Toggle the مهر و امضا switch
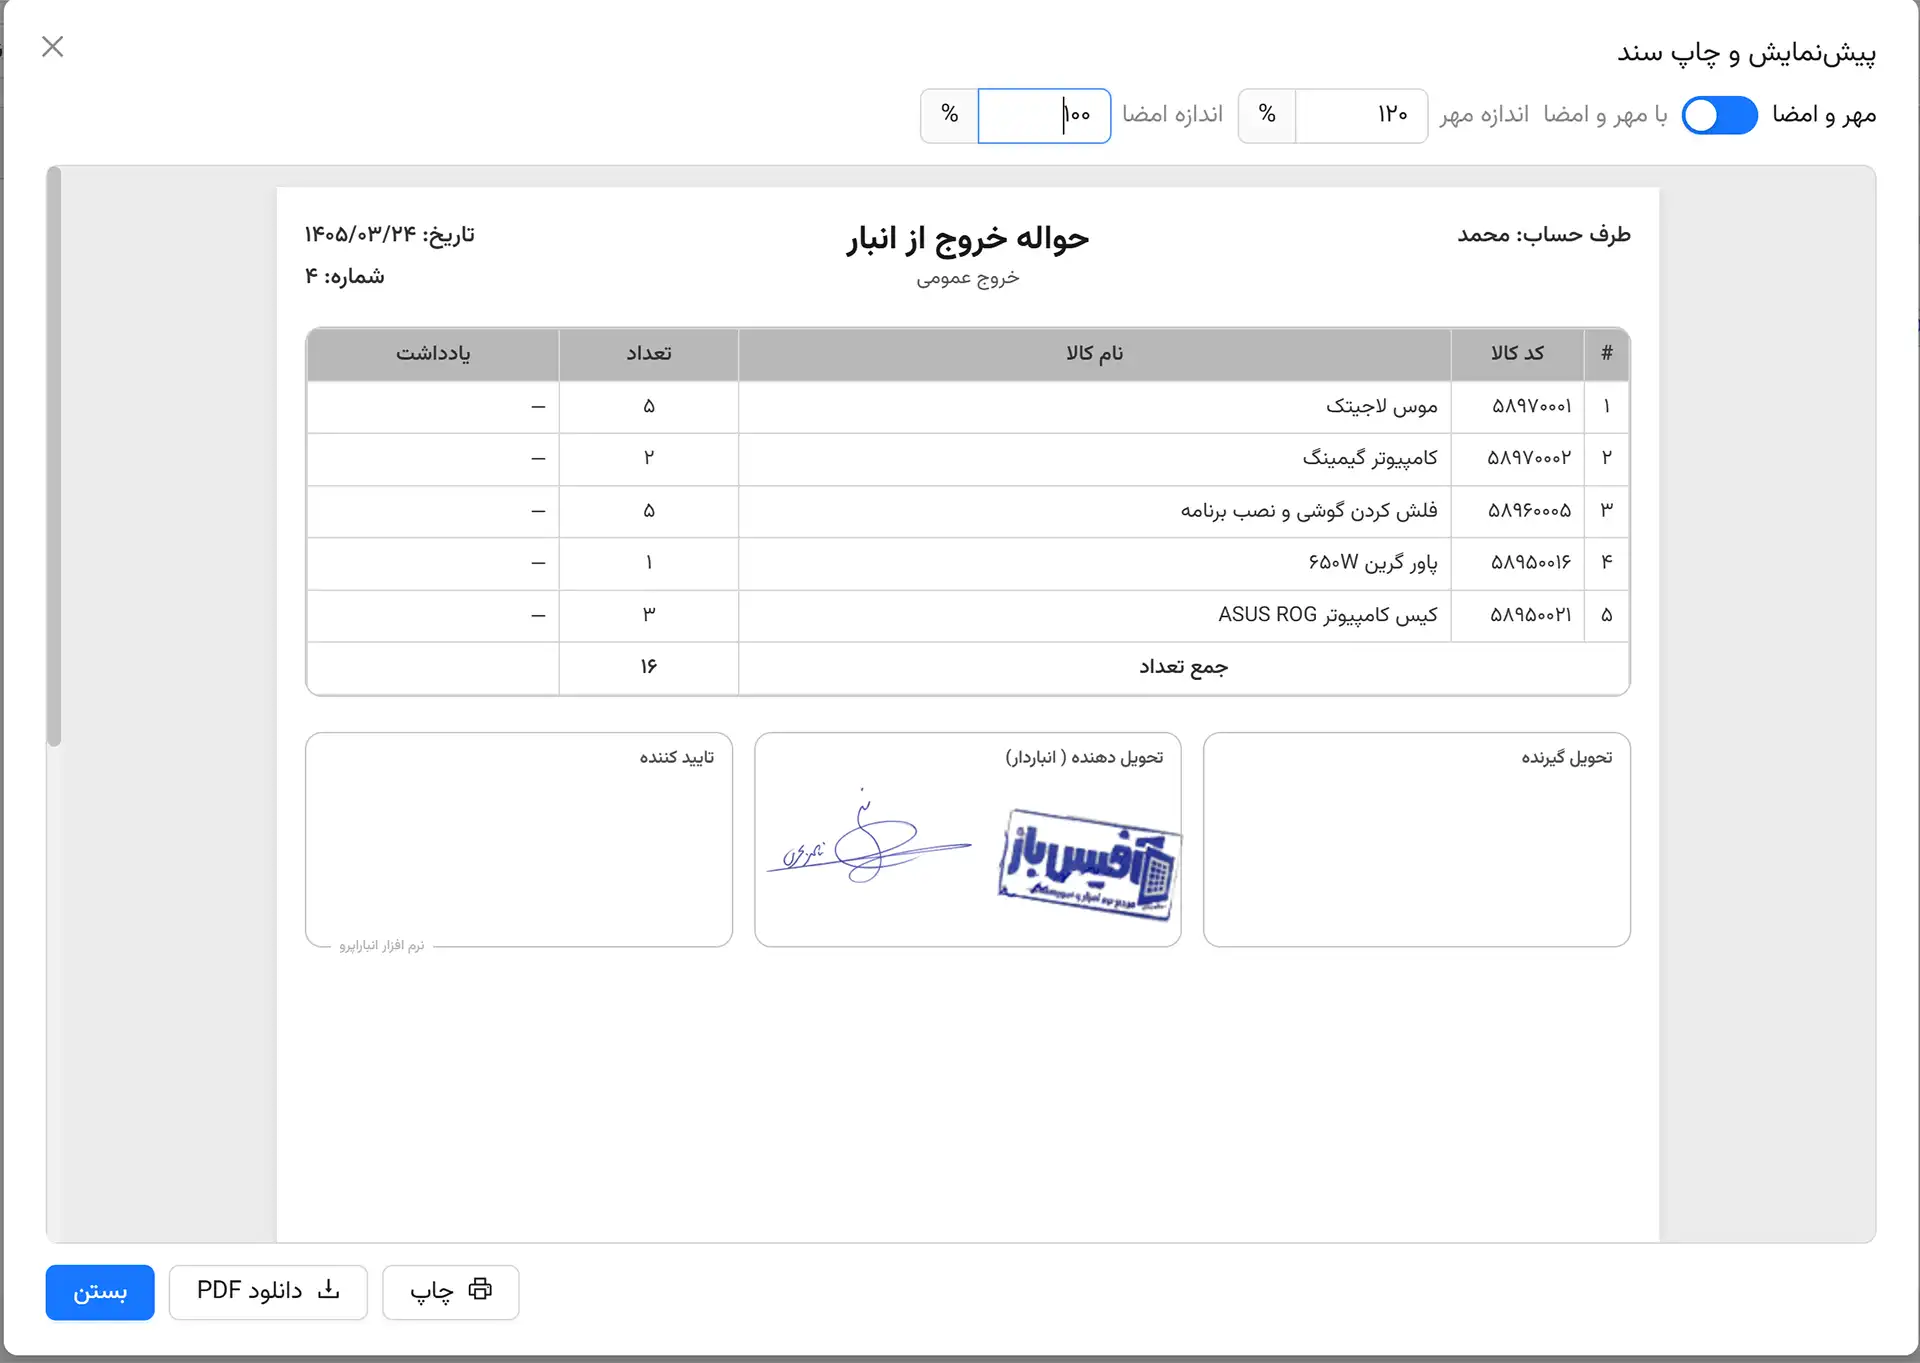The width and height of the screenshot is (1920, 1363). 1719,115
